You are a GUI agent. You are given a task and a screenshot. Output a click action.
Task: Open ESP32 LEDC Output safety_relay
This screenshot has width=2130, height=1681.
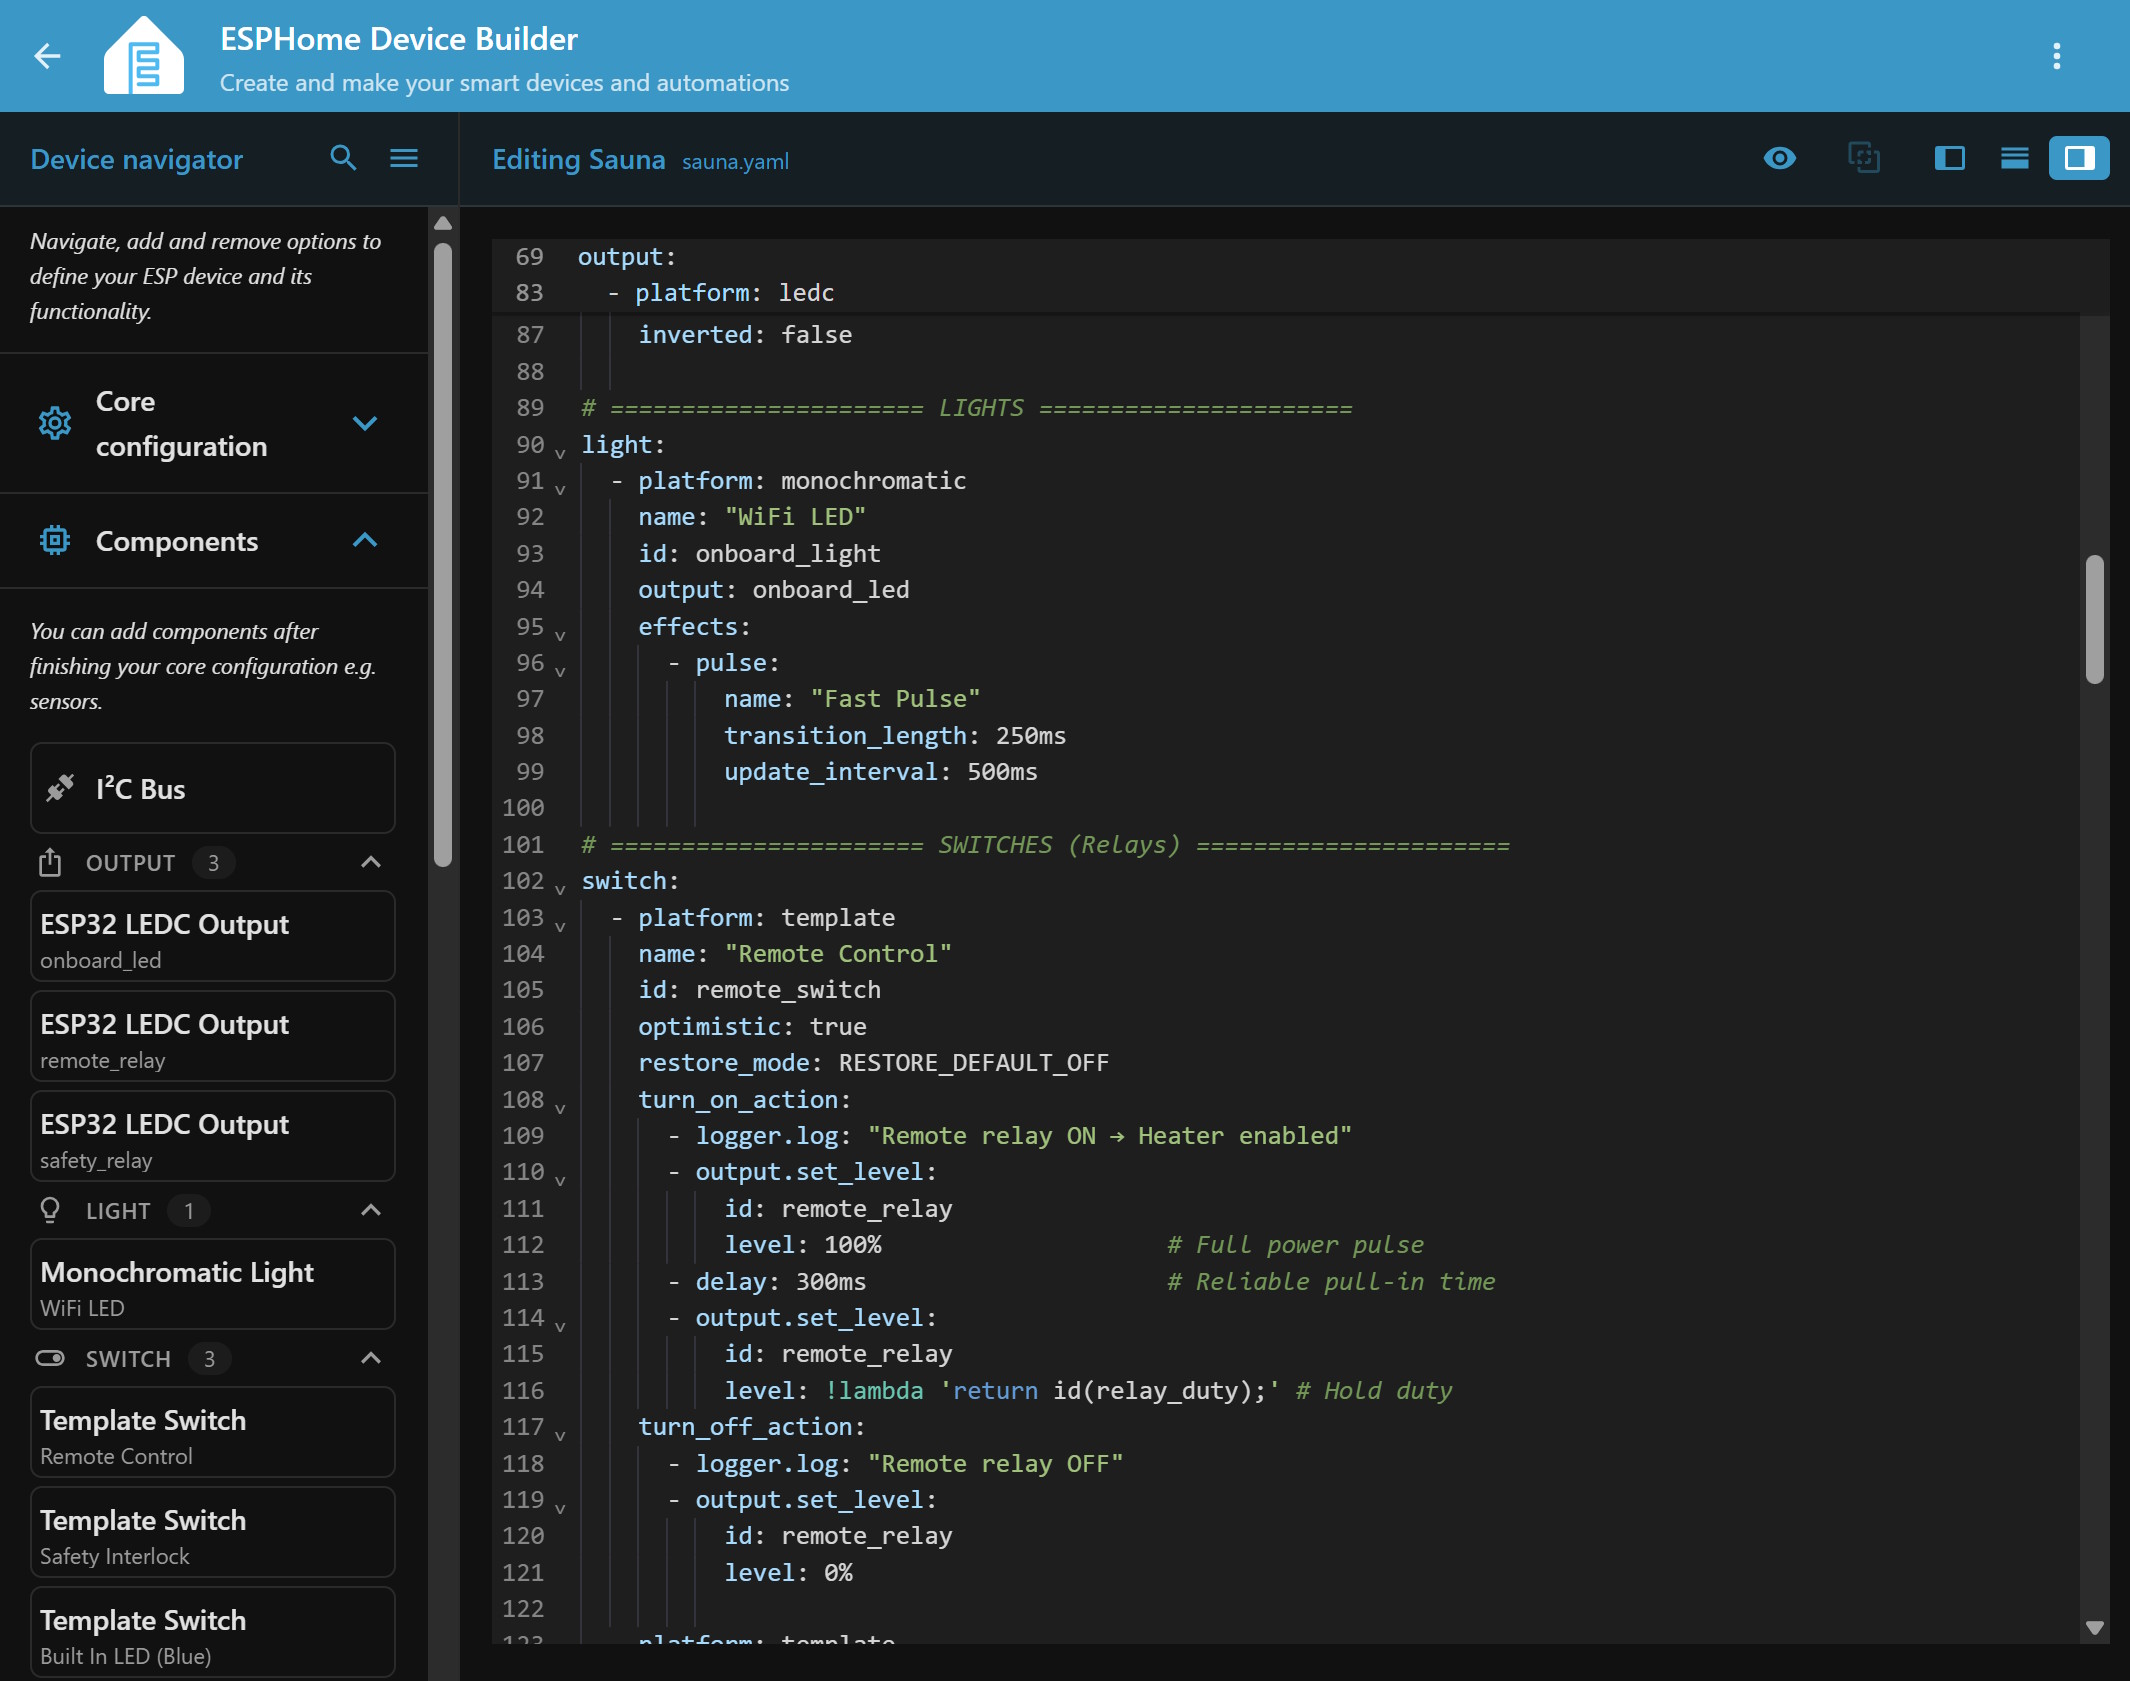(x=213, y=1137)
